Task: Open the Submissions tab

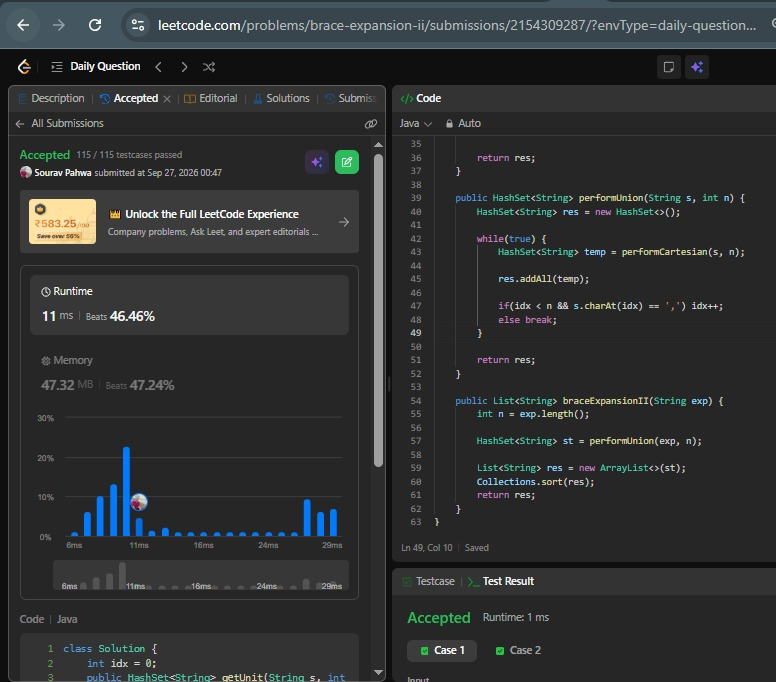Action: (x=351, y=98)
